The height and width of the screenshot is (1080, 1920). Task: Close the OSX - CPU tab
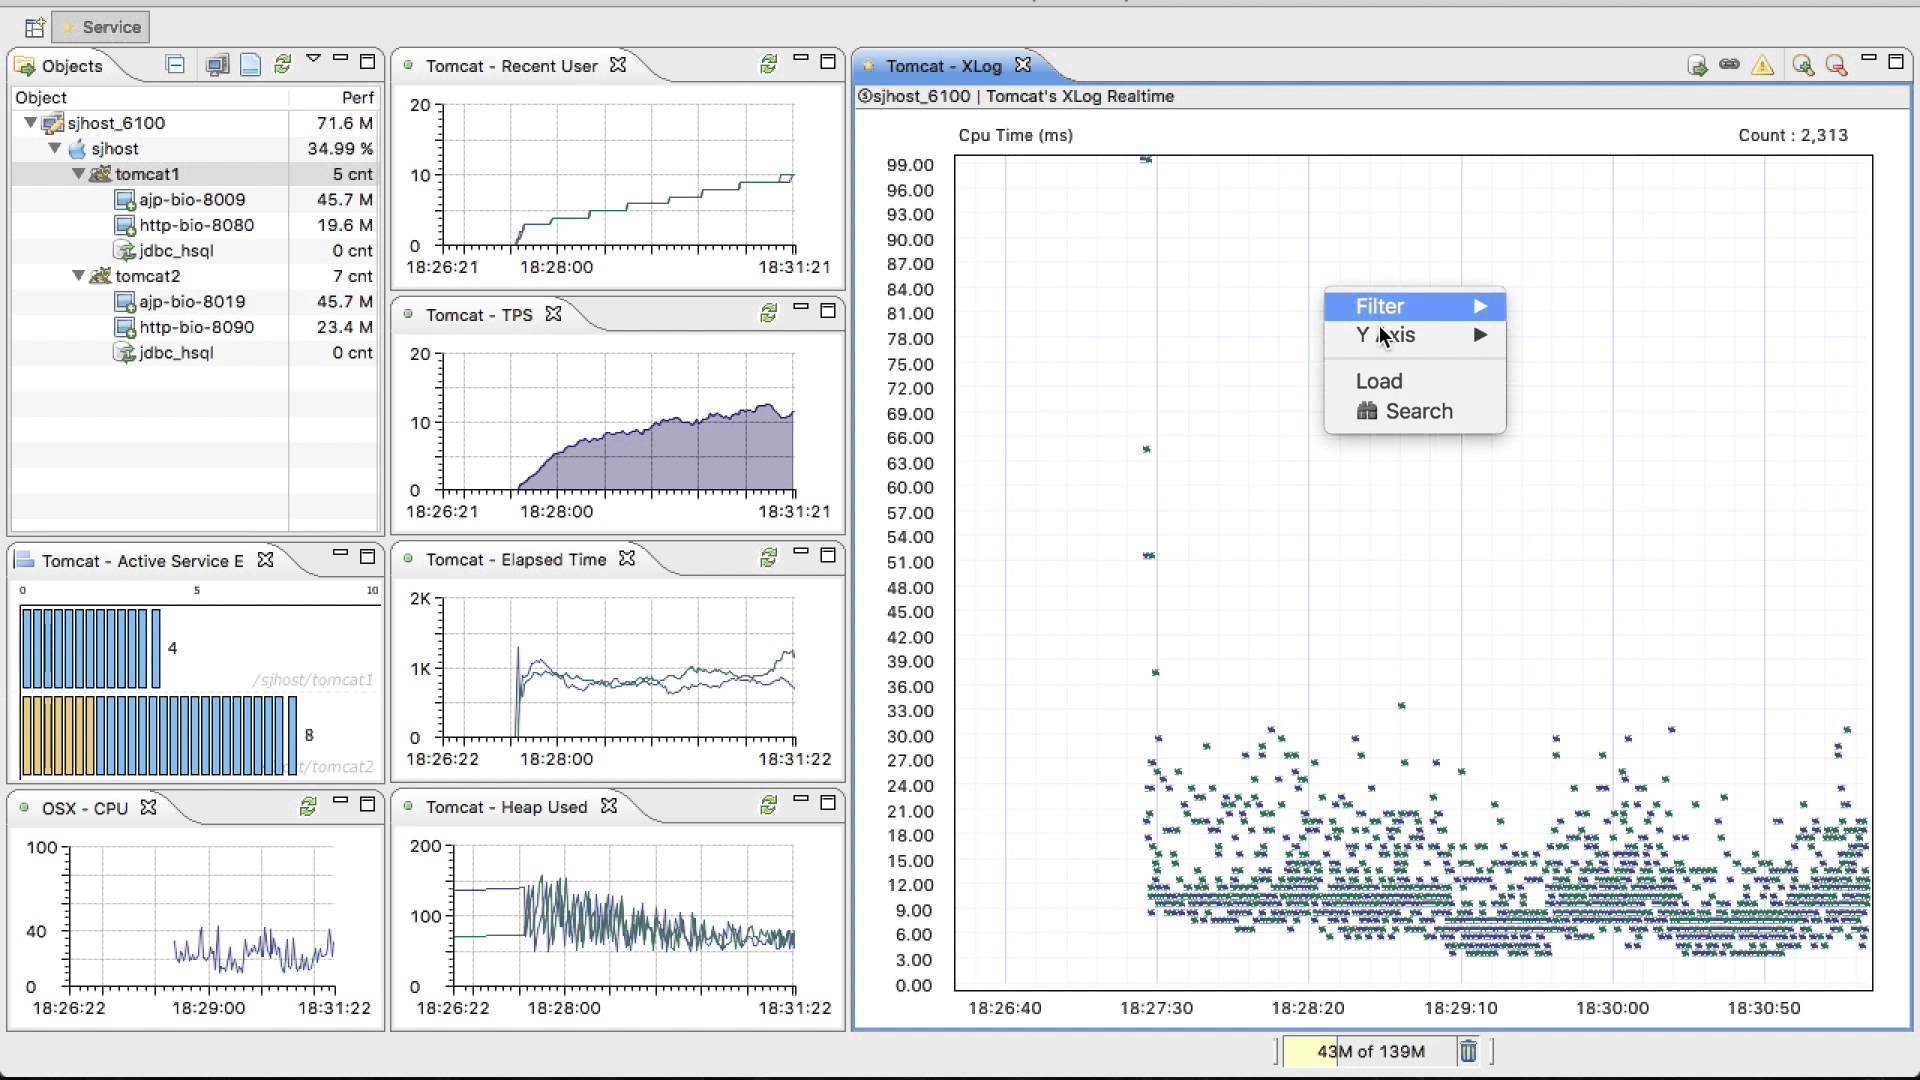point(148,807)
